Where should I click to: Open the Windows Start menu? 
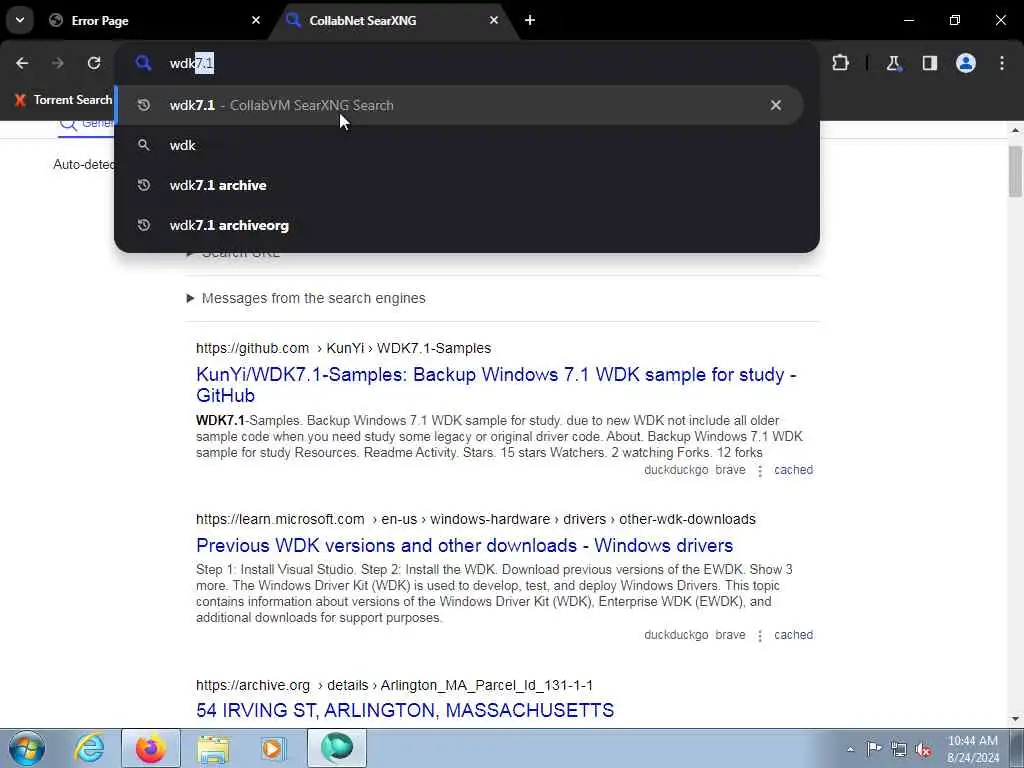26,748
